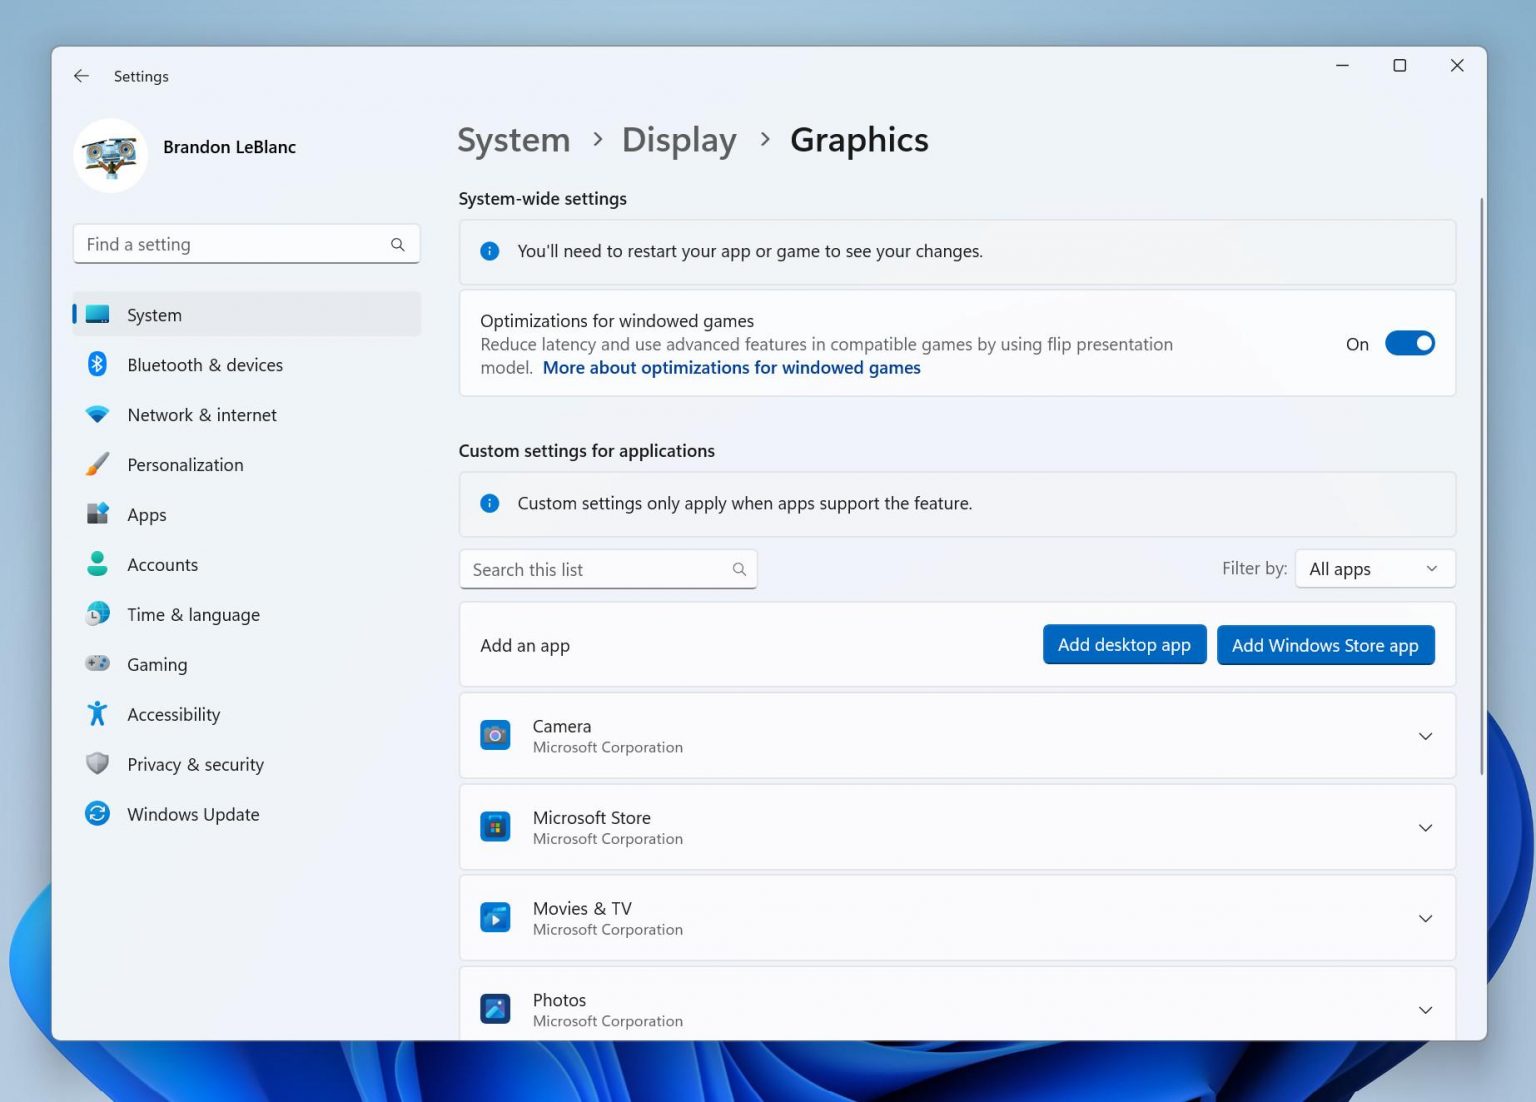Open 'More about optimizations for windowed games' link
1536x1102 pixels.
(731, 367)
